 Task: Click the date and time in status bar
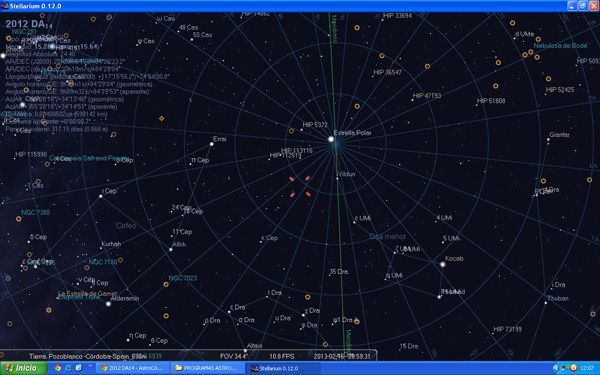[x=342, y=356]
